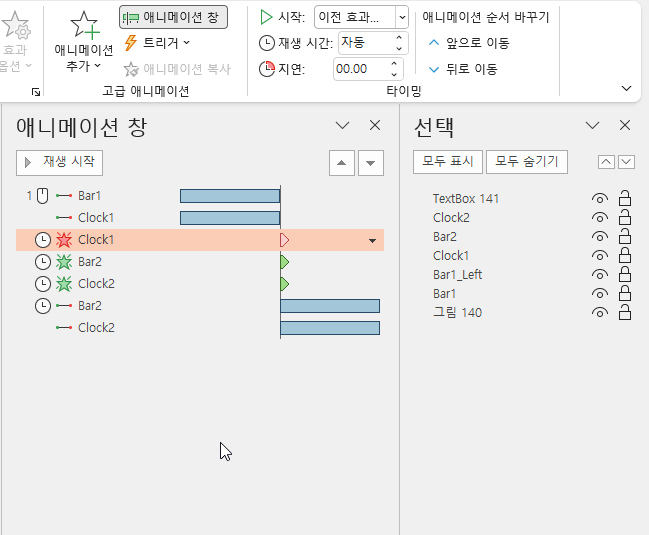Click the Clock2 motion path timeline bar
The height and width of the screenshot is (535, 649).
pos(330,328)
